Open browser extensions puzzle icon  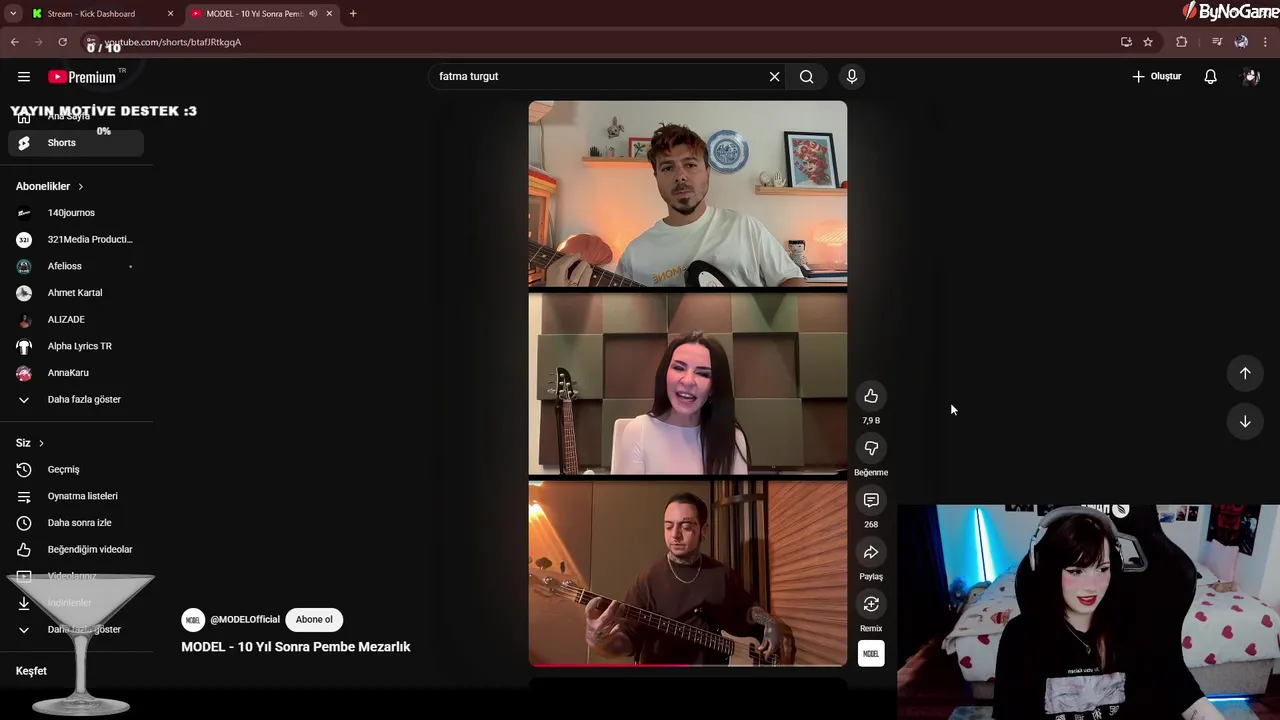tap(1182, 42)
